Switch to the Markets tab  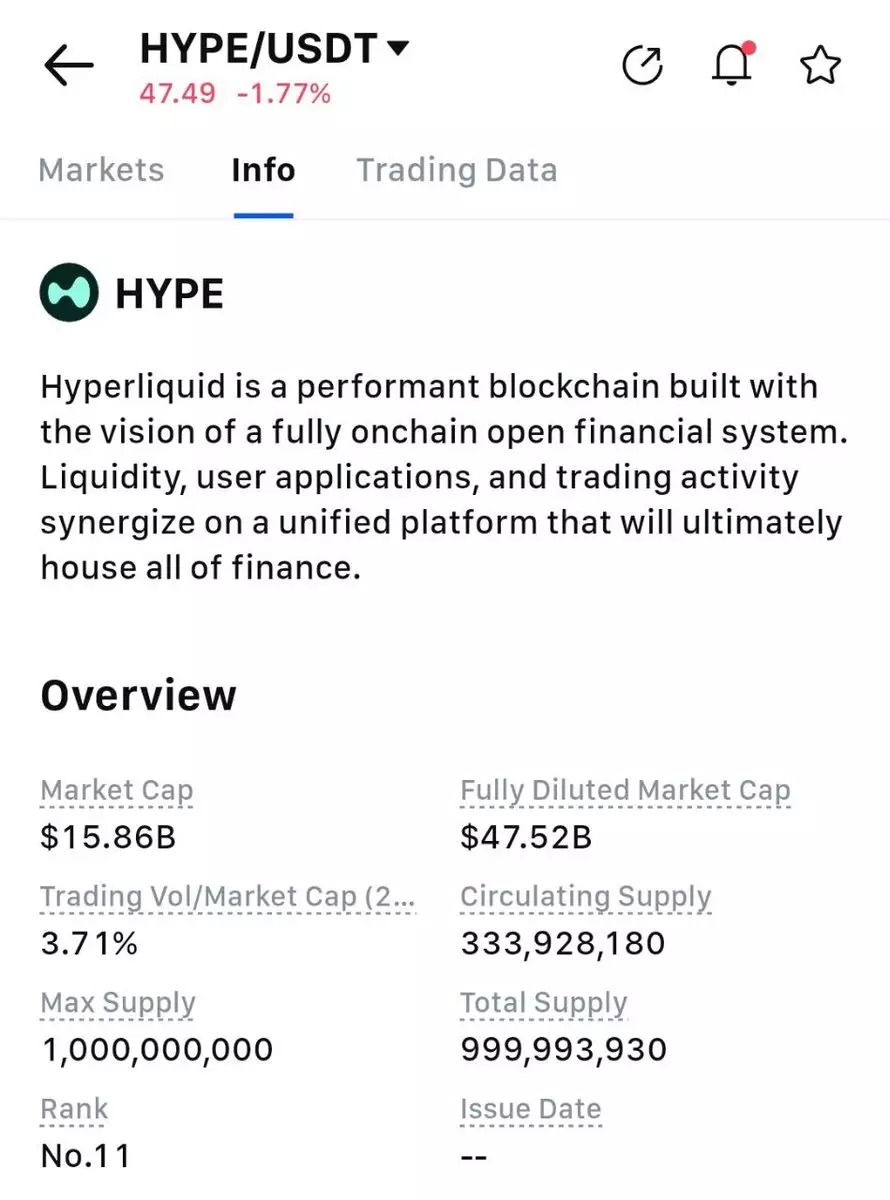click(x=101, y=170)
